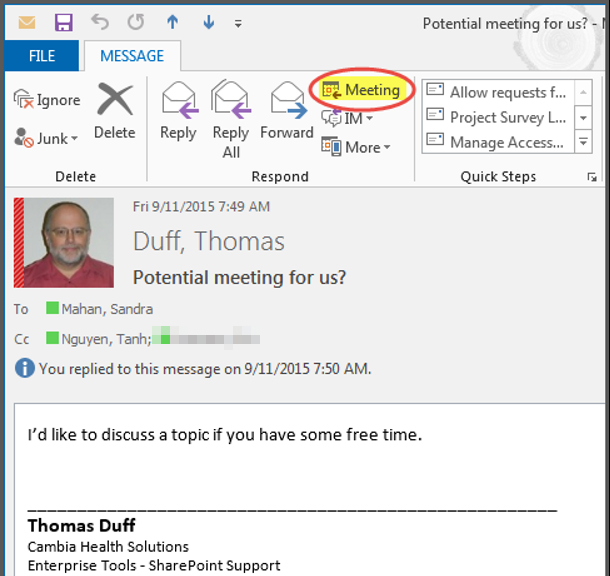The height and width of the screenshot is (576, 610).
Task: Open the Junk dropdown menu
Action: (x=47, y=139)
